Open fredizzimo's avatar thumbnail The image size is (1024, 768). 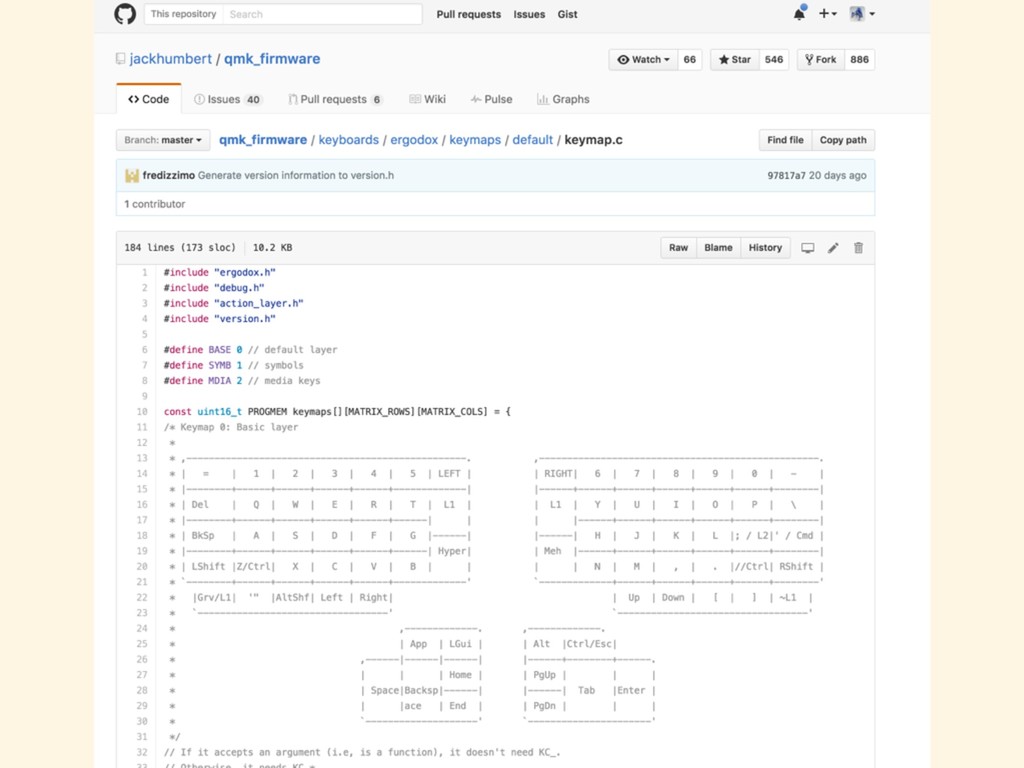pos(132,175)
